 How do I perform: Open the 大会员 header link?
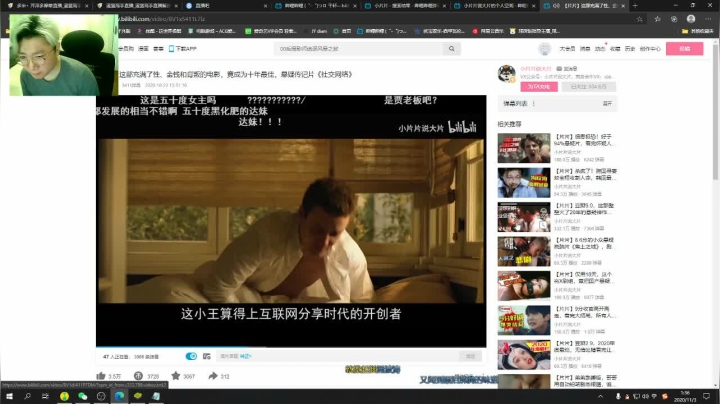click(x=567, y=49)
